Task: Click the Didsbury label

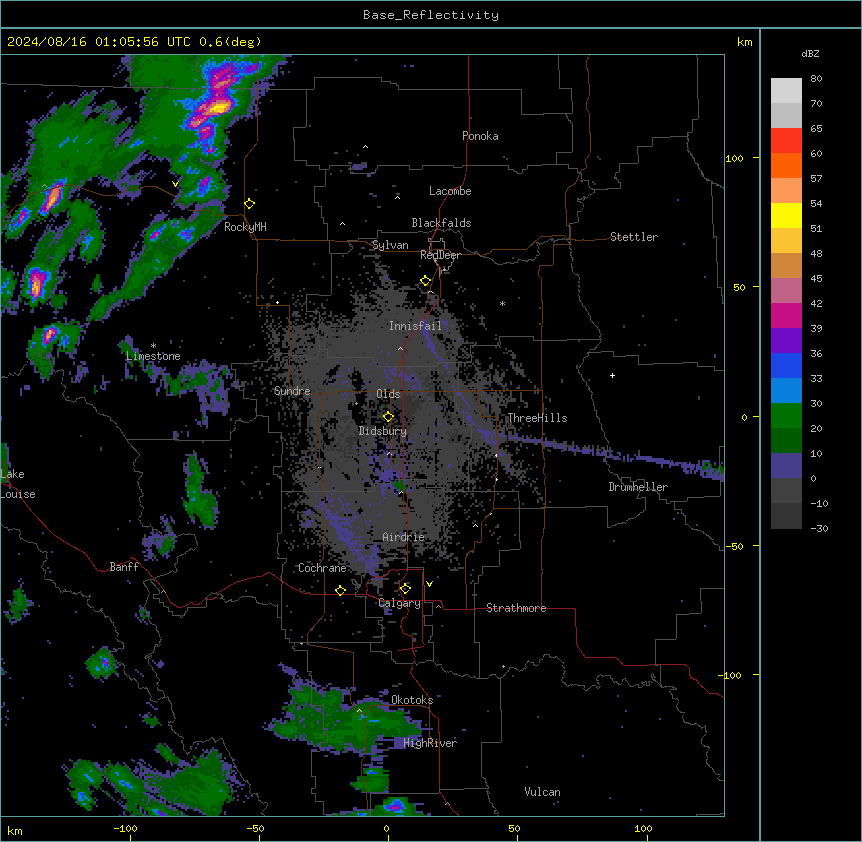Action: 383,431
